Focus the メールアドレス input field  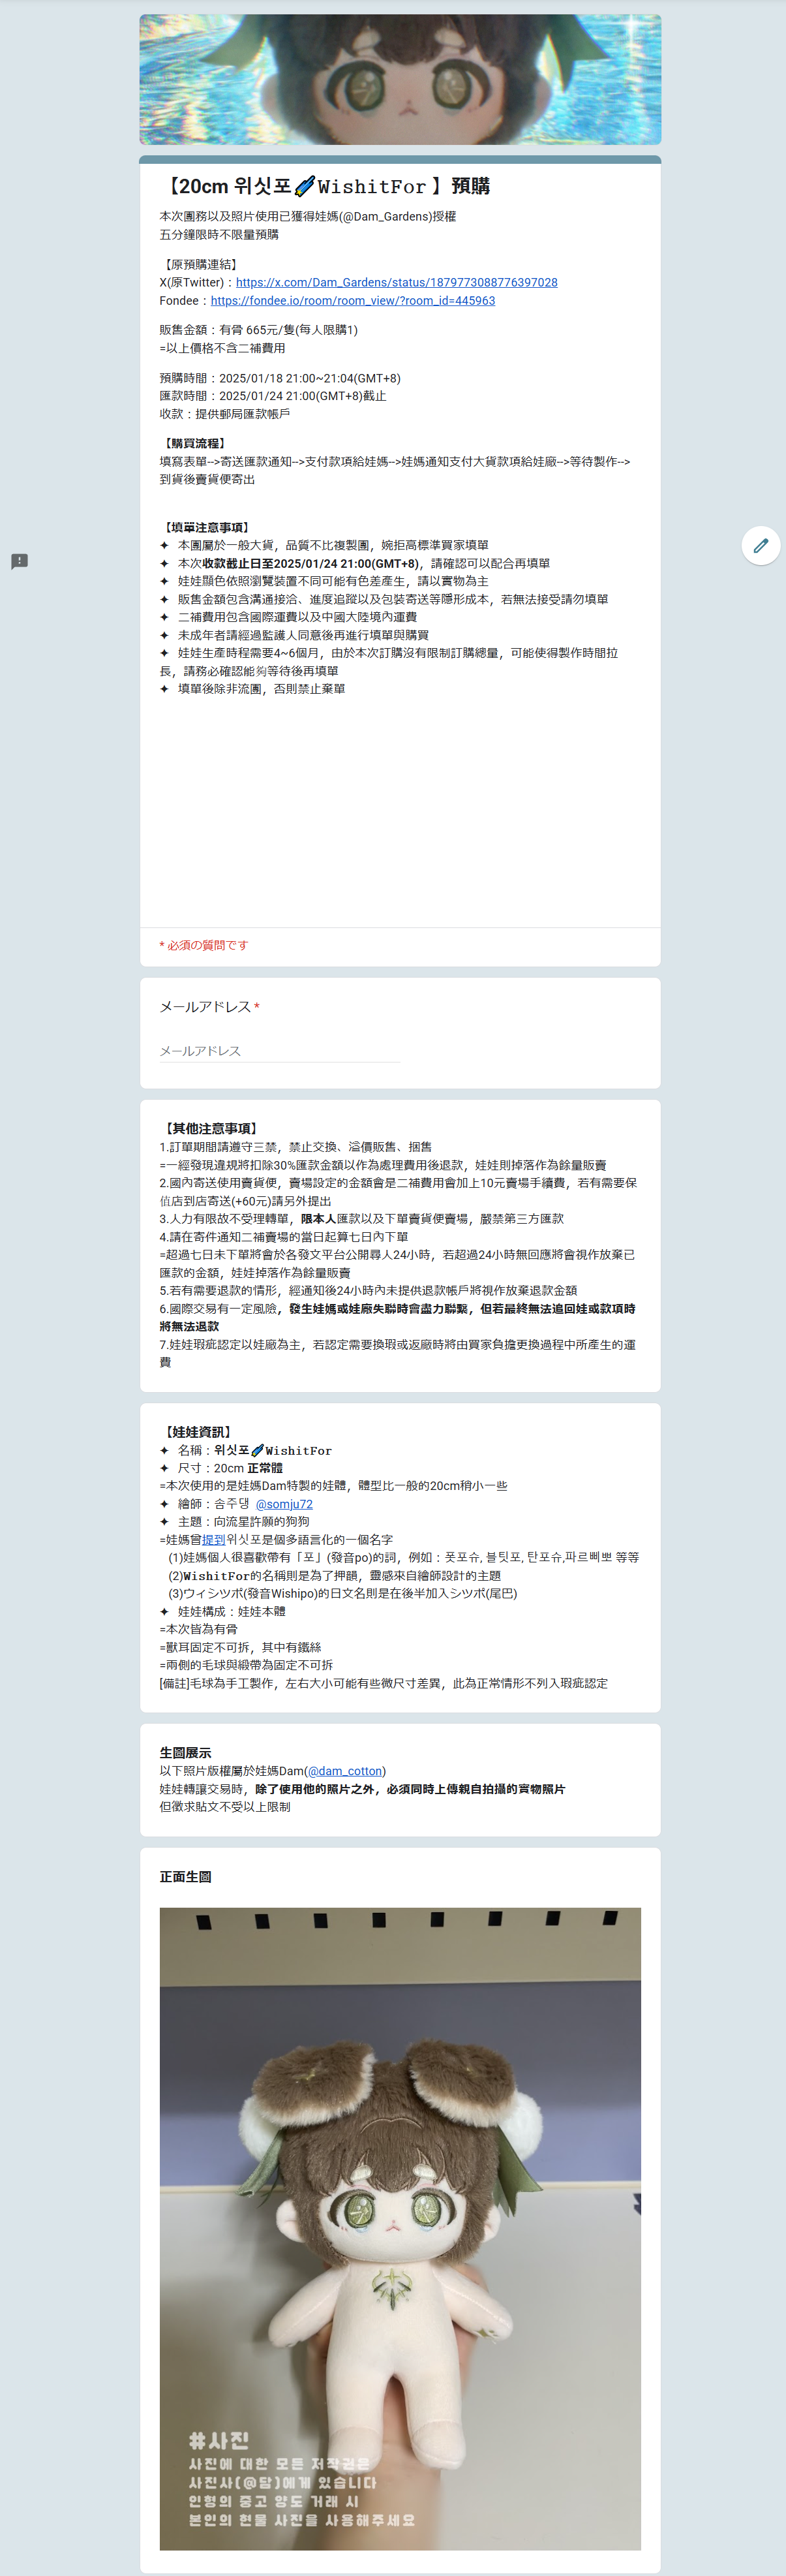coord(279,1050)
